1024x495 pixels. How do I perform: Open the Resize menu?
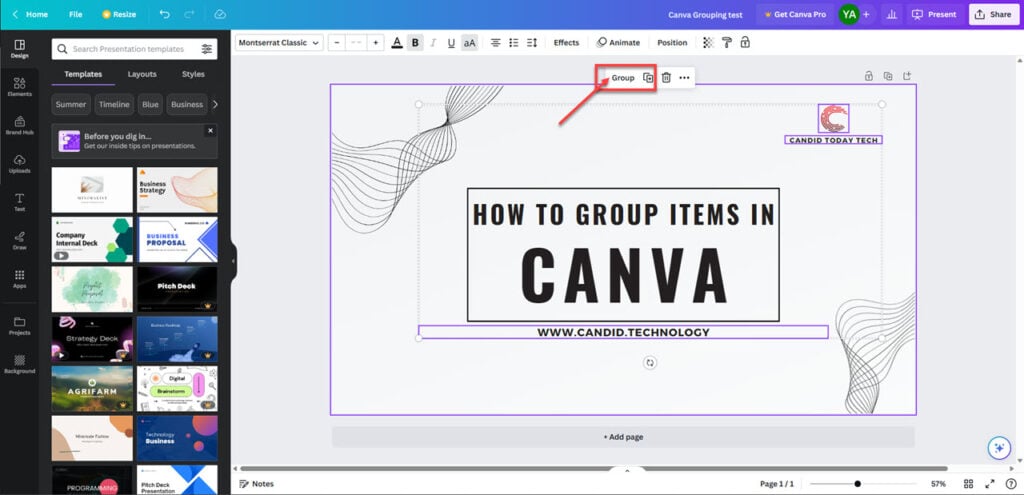pos(119,14)
